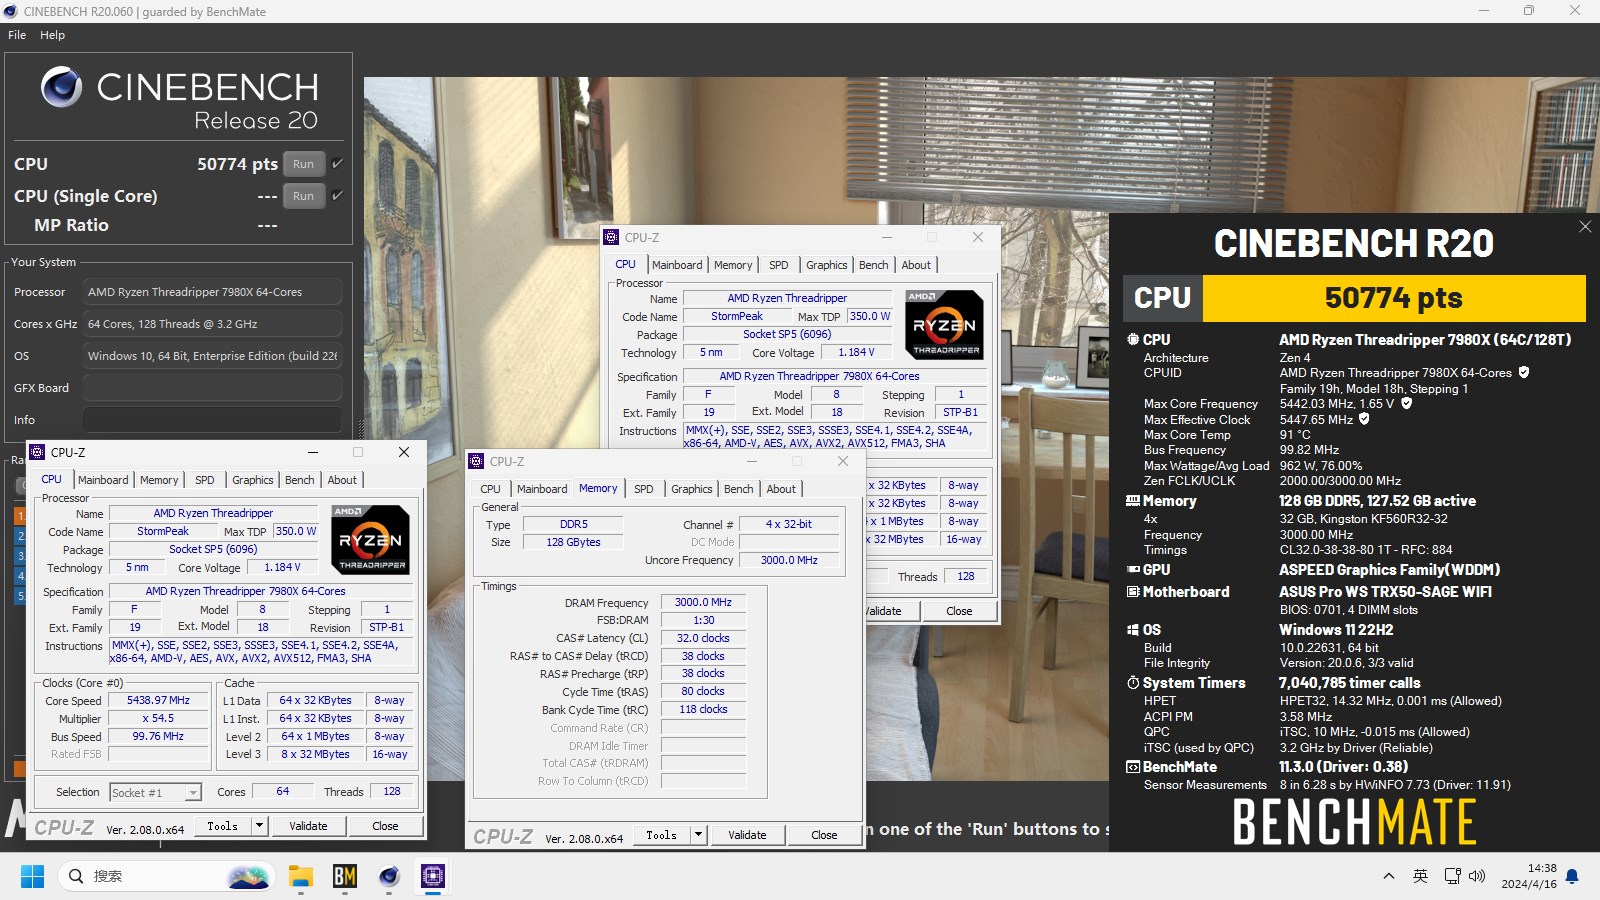
Task: Click the OS field showing Windows 10, 64 Bit
Action: pos(212,356)
